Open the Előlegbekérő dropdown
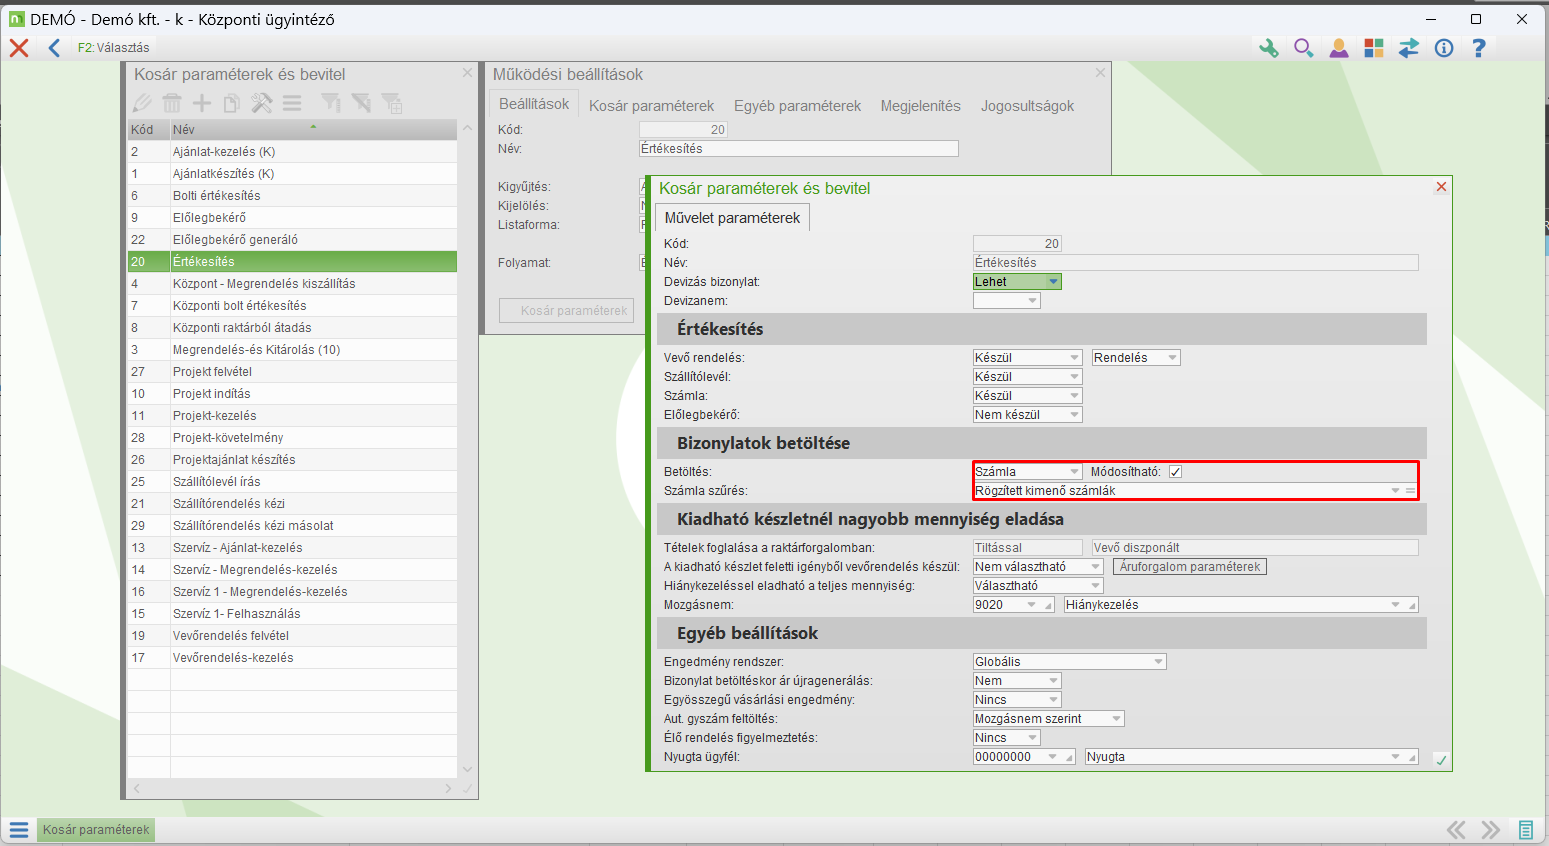Image resolution: width=1549 pixels, height=846 pixels. pyautogui.click(x=1074, y=415)
